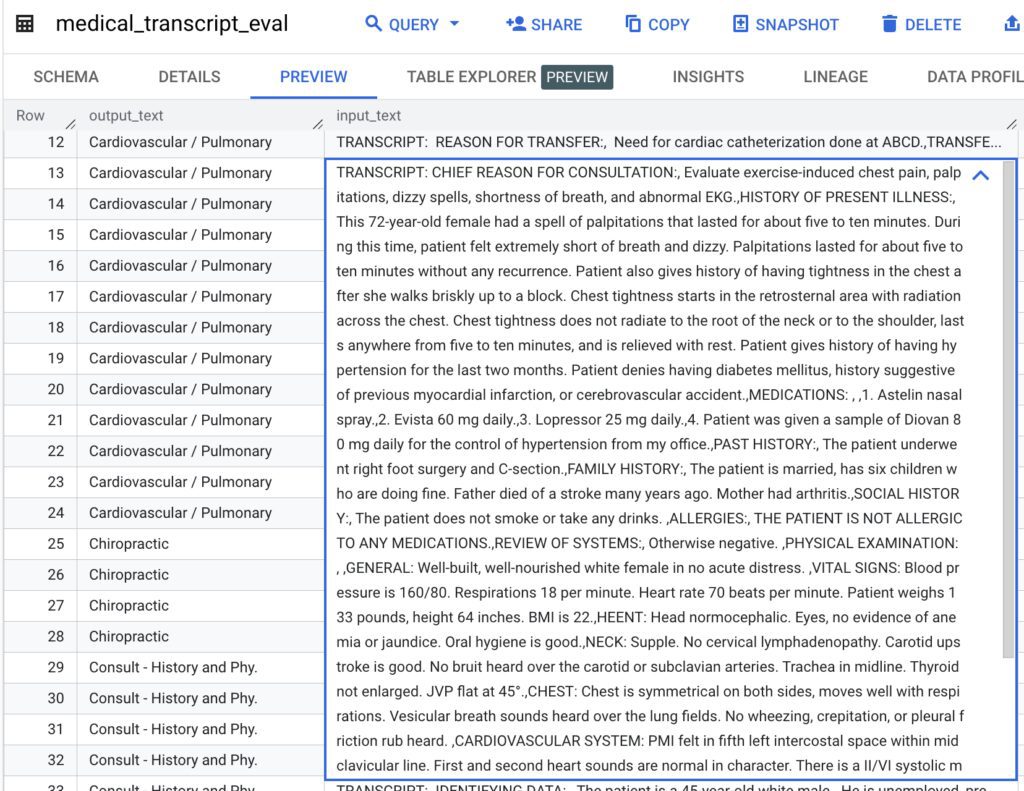Open the LINEAGE tab
This screenshot has width=1024, height=791.
(x=835, y=76)
